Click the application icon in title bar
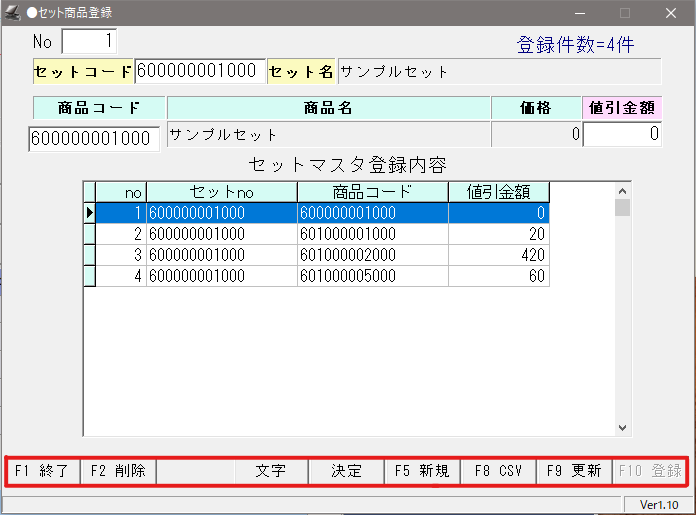Viewport: 696px width, 515px height. coord(13,13)
